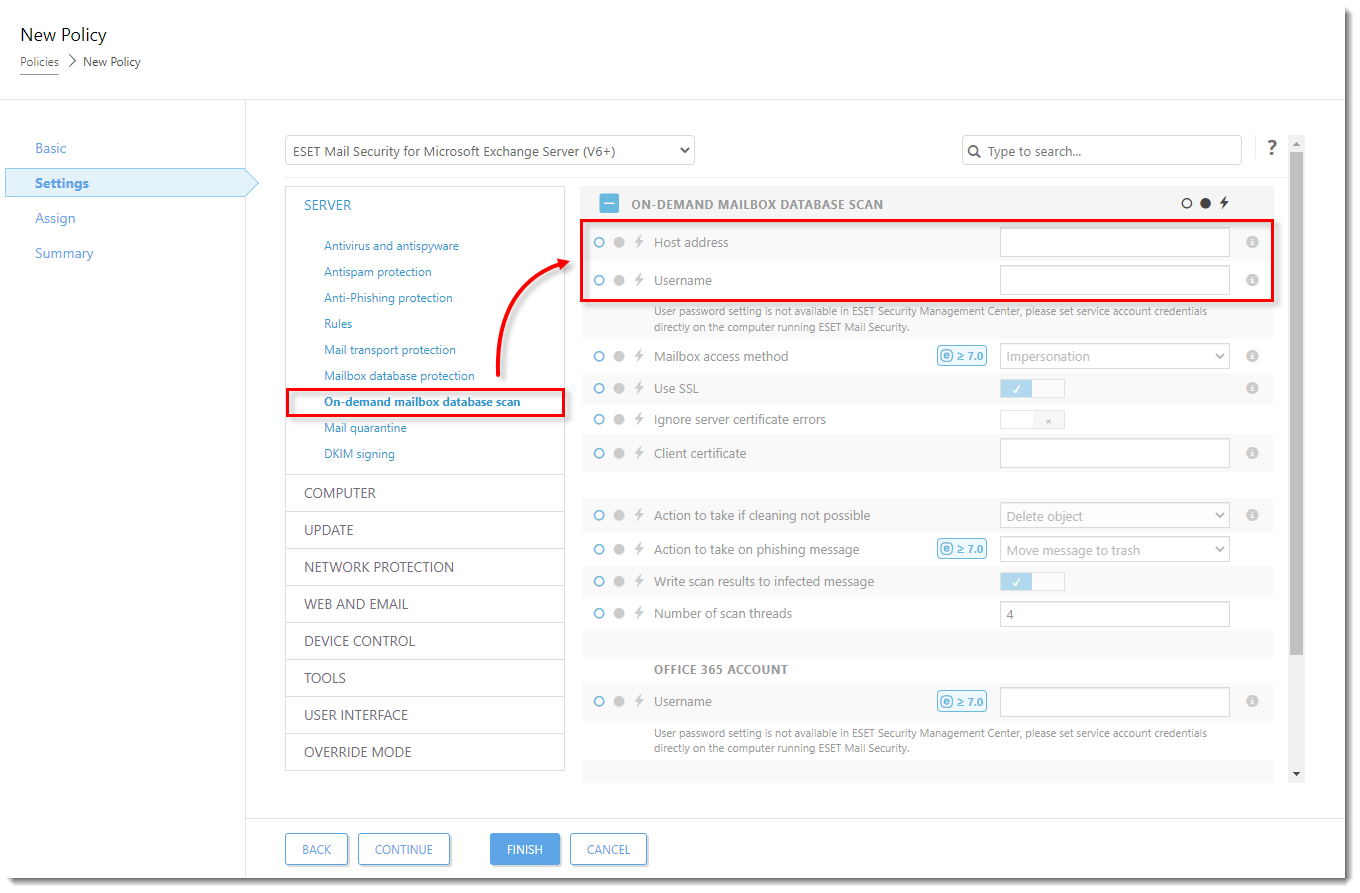Click the version 7.0 badge for Mailbox access method

(962, 355)
